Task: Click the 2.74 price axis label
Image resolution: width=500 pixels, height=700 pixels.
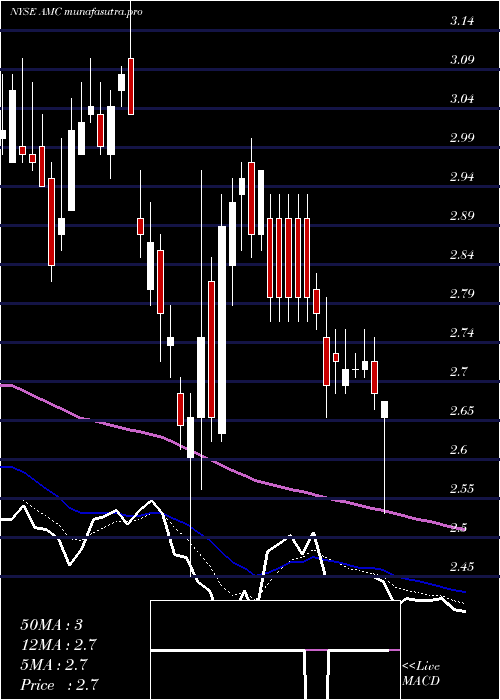Action: [x=462, y=333]
